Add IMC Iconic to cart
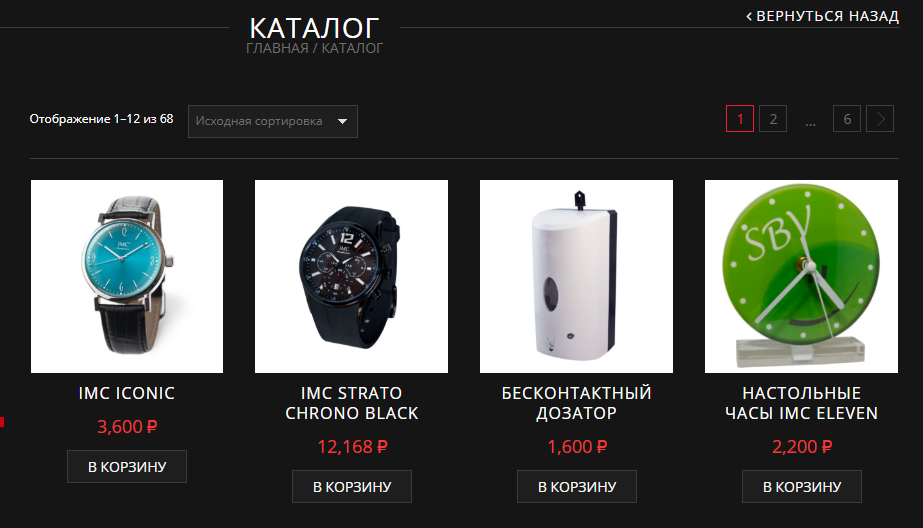The image size is (923, 528). coord(127,467)
